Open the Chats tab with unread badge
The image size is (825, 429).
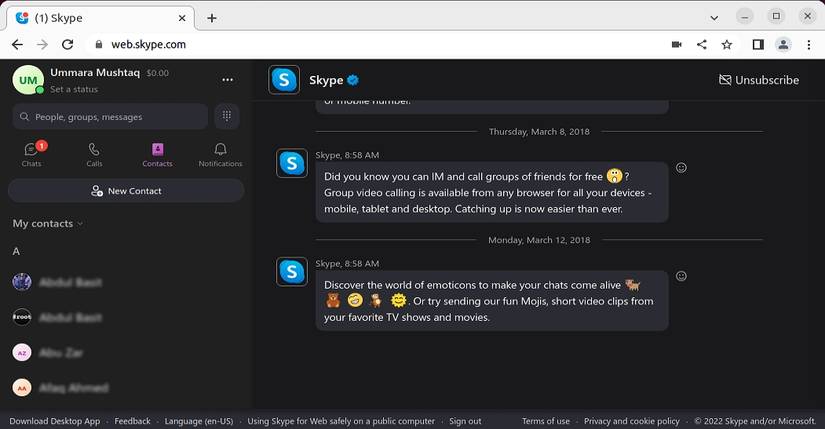tap(32, 155)
